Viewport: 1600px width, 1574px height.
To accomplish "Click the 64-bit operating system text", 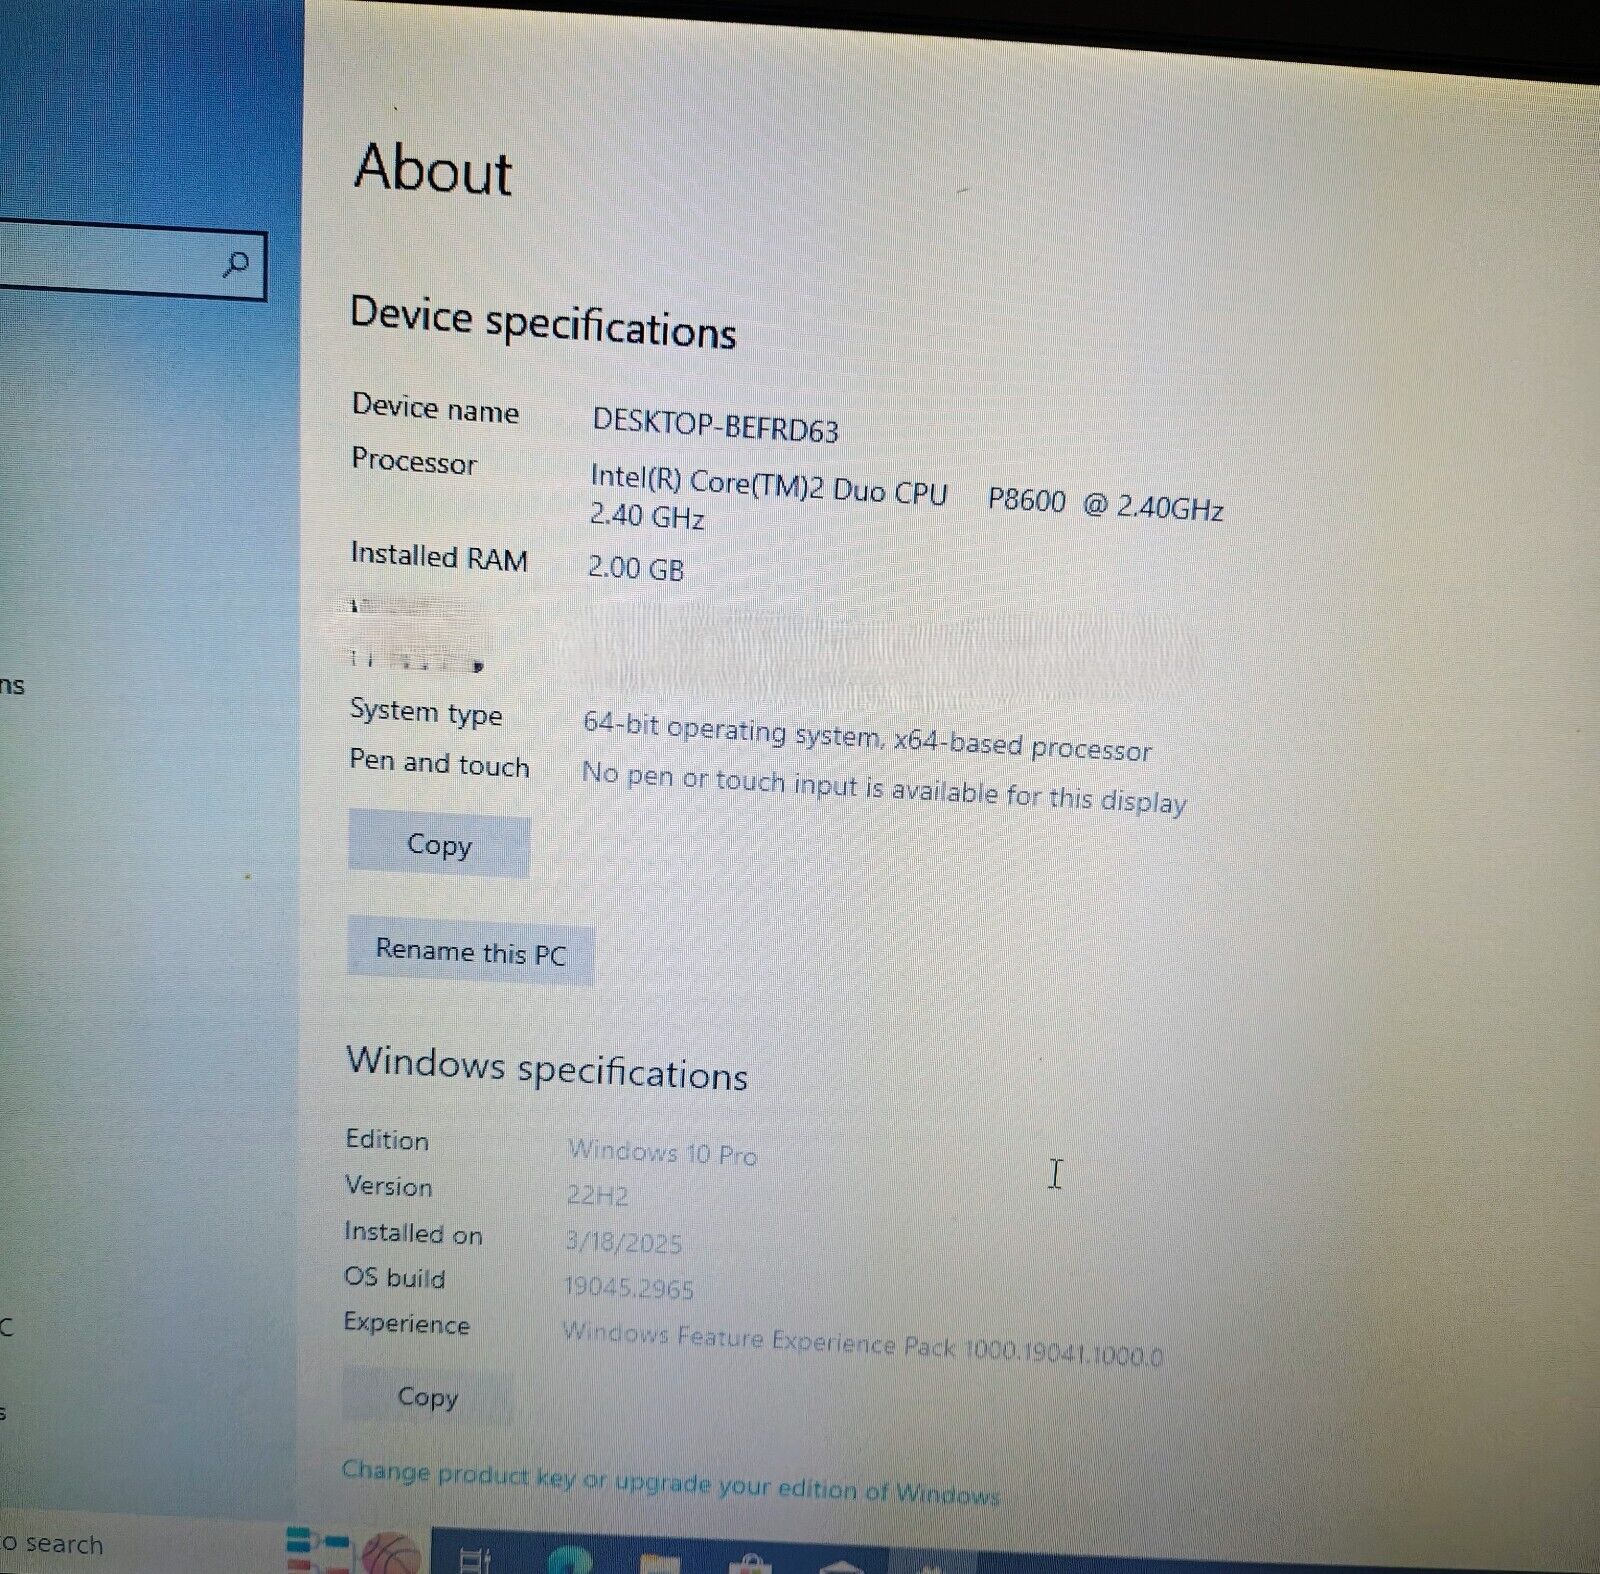I will tap(867, 736).
